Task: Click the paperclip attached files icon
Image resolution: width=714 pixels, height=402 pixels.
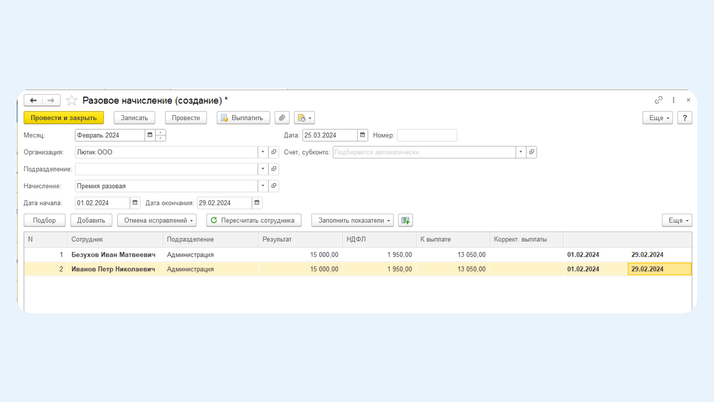Action: 282,118
